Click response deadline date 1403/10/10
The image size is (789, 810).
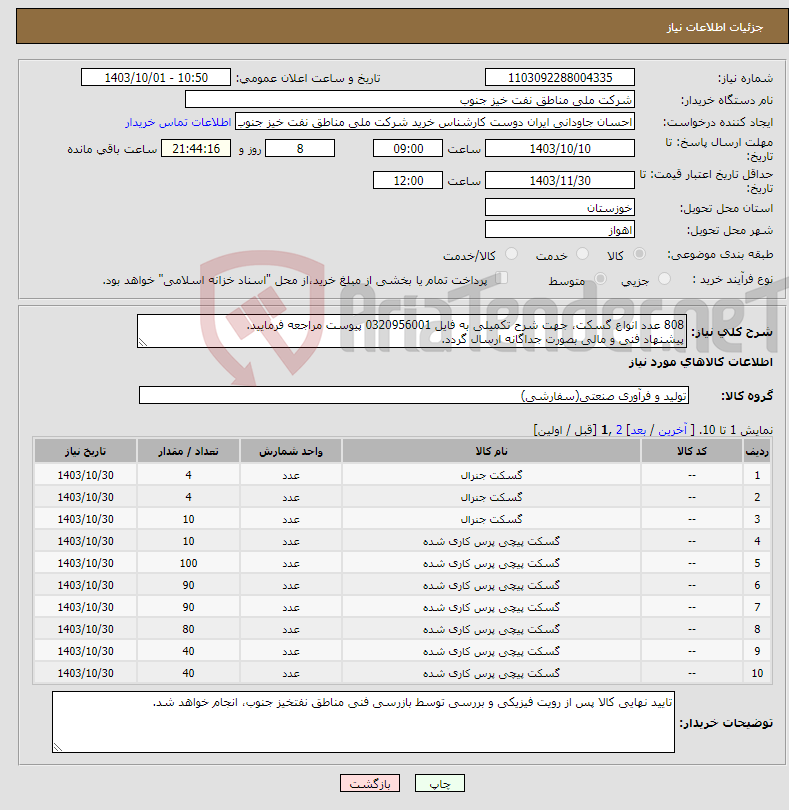click(560, 148)
